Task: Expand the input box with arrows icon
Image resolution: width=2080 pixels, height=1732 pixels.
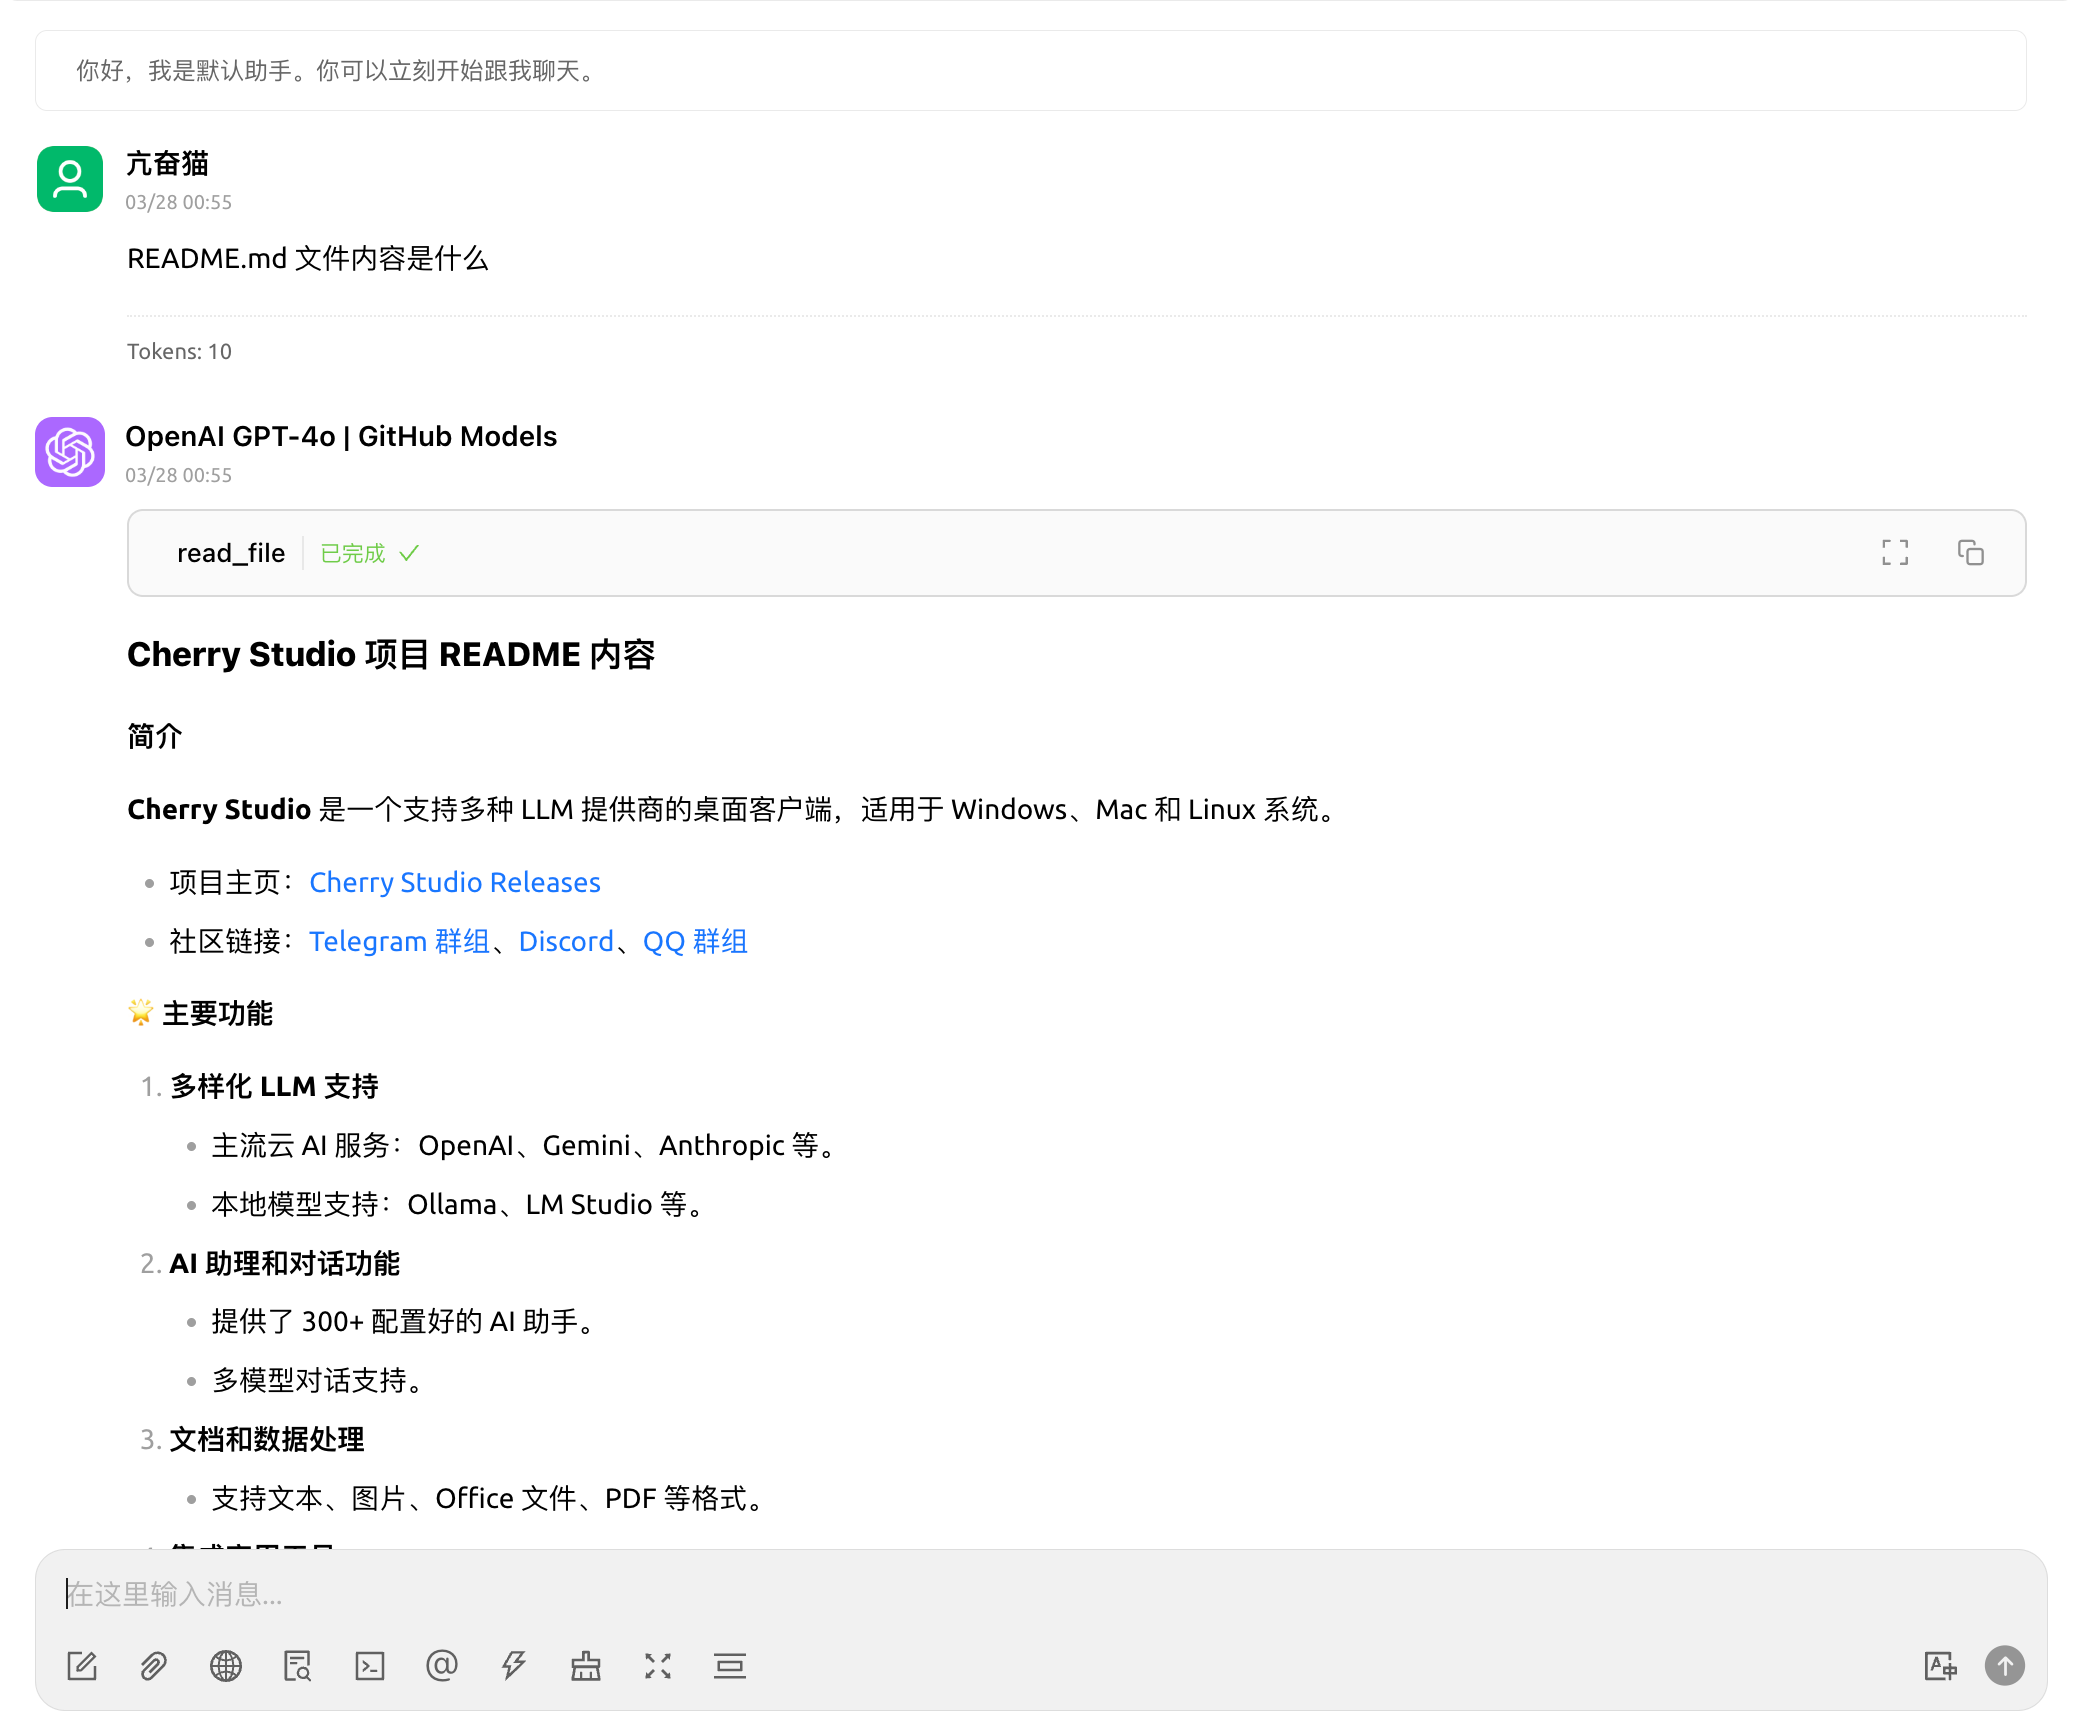Action: [658, 1666]
